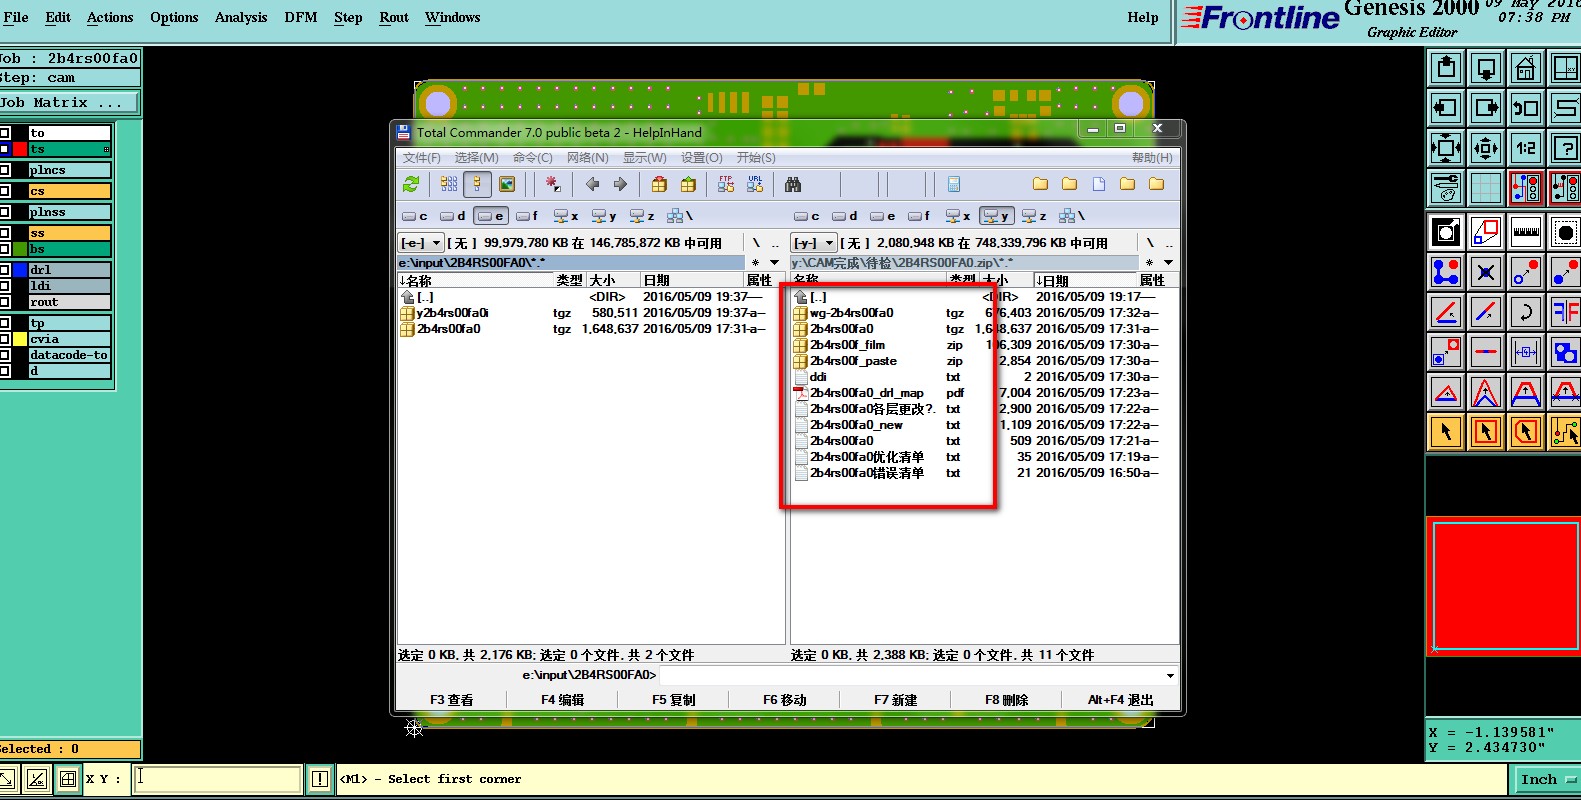
Task: Click the pack files box icon
Action: (x=659, y=184)
